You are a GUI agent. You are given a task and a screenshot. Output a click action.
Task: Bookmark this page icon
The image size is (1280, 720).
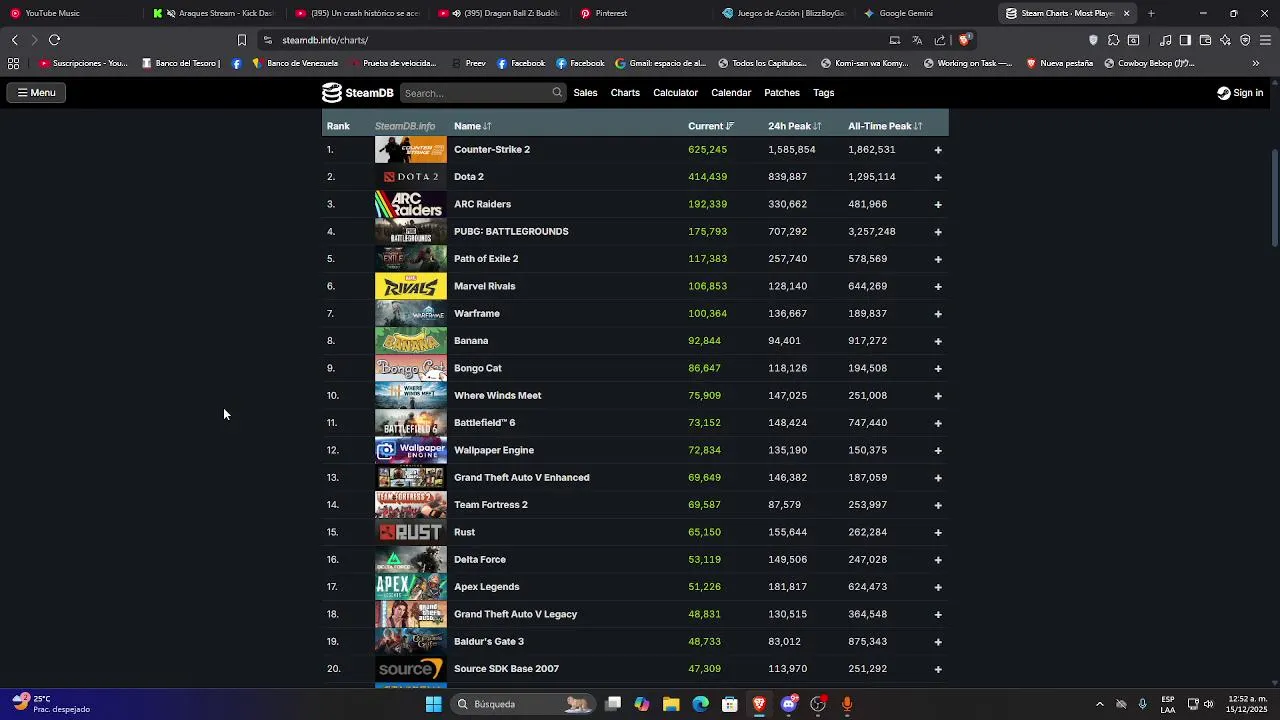pyautogui.click(x=241, y=40)
